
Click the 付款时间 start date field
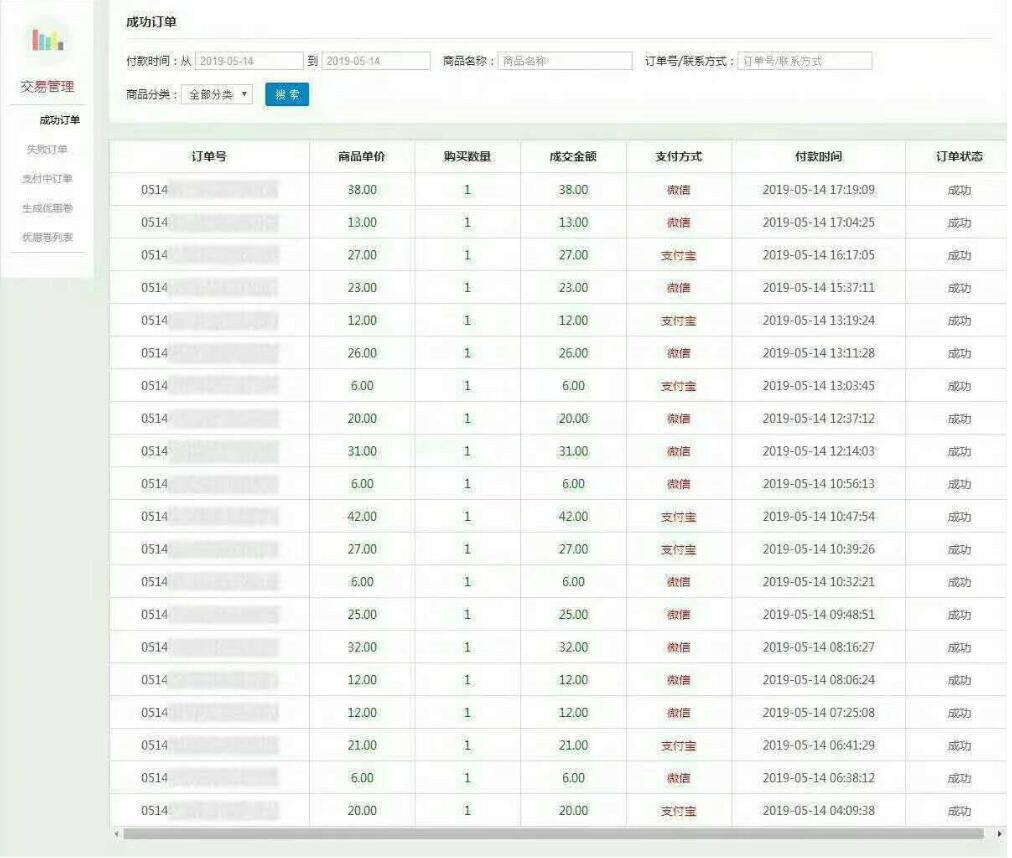pos(249,61)
